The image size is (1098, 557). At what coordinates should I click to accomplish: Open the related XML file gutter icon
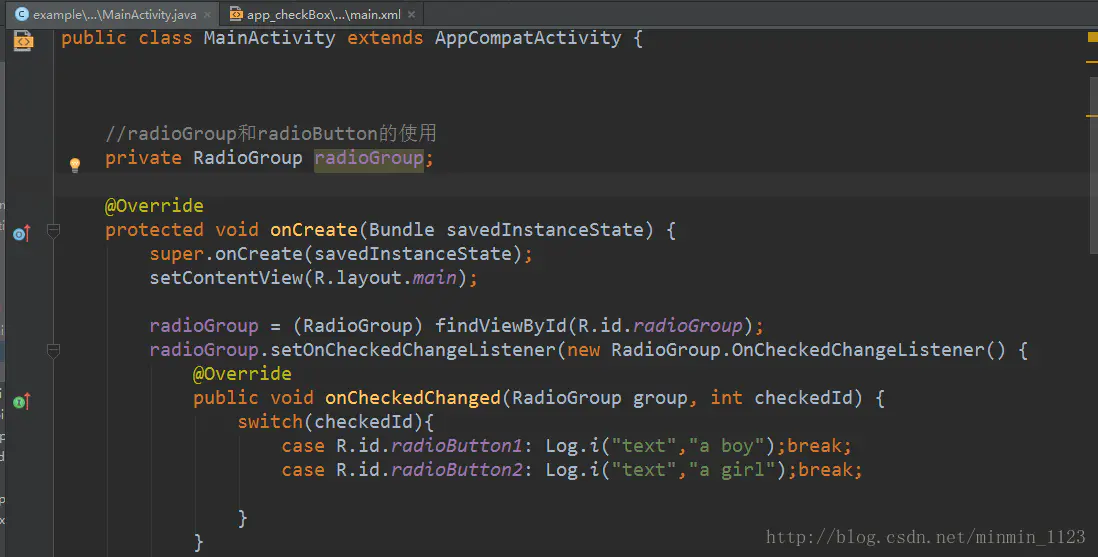click(x=23, y=41)
